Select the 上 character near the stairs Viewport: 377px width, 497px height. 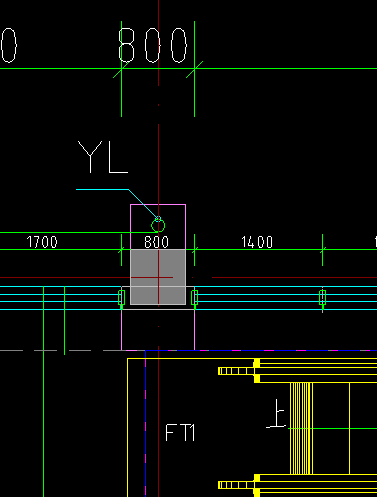277,413
